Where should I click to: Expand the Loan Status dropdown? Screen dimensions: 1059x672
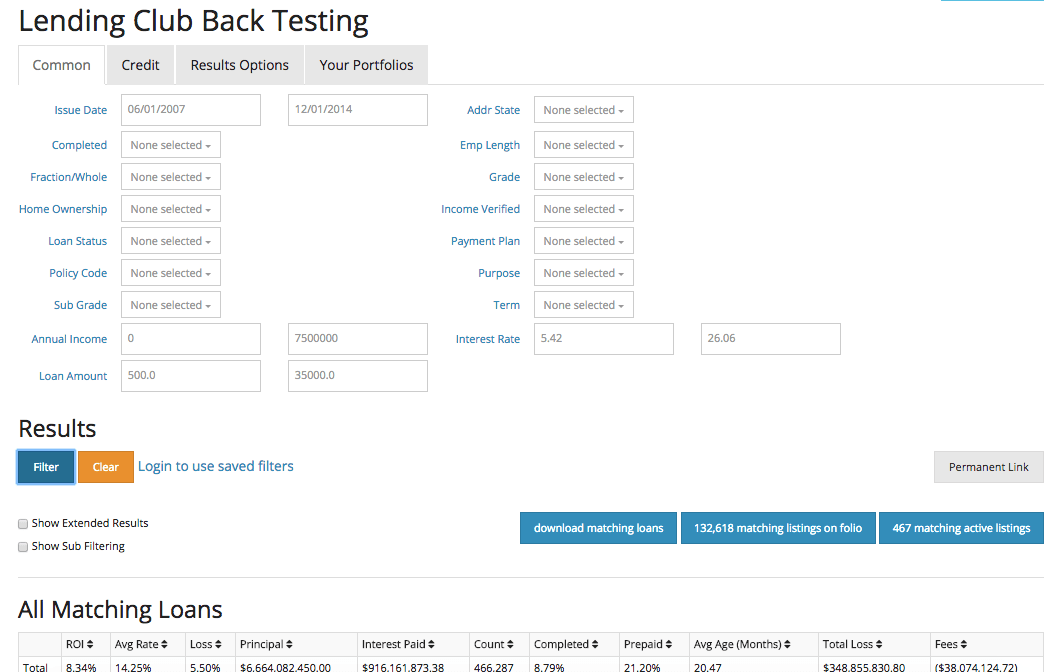pos(170,242)
